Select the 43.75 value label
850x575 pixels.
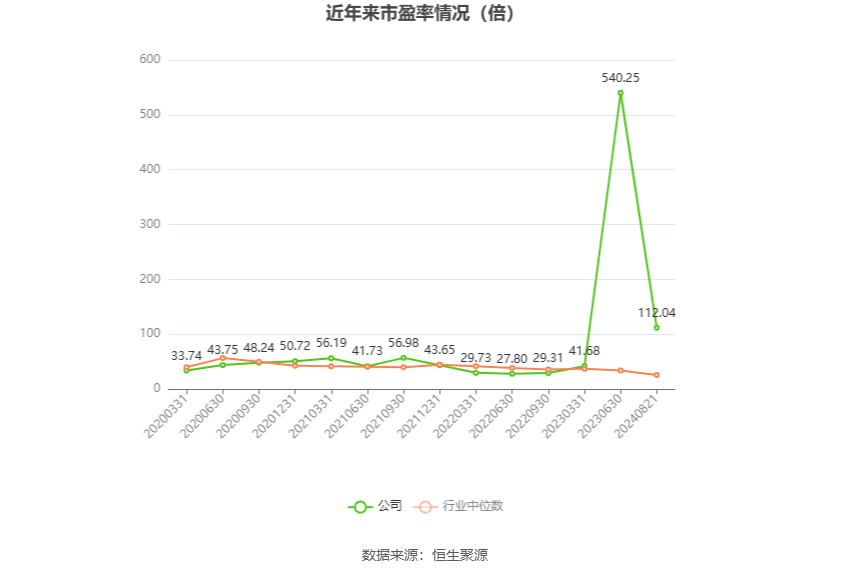(x=222, y=350)
